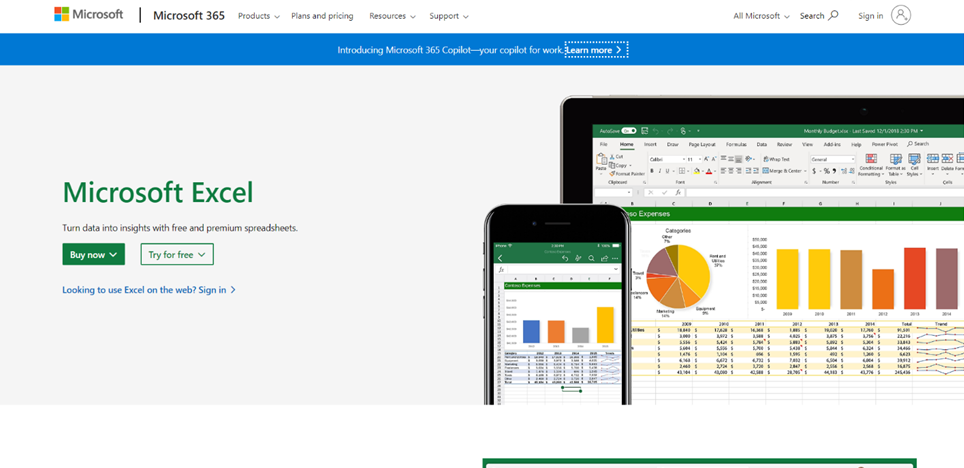Open the Buy now dropdown button
The height and width of the screenshot is (468, 964).
click(x=93, y=255)
